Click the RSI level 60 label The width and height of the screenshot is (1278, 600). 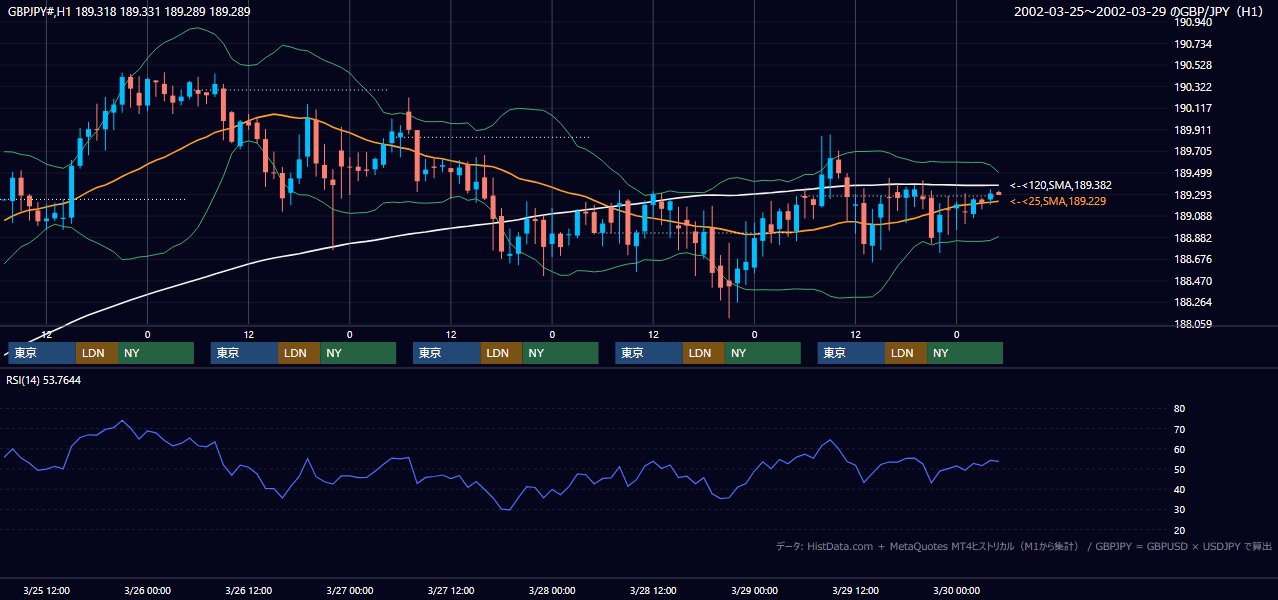click(1179, 449)
